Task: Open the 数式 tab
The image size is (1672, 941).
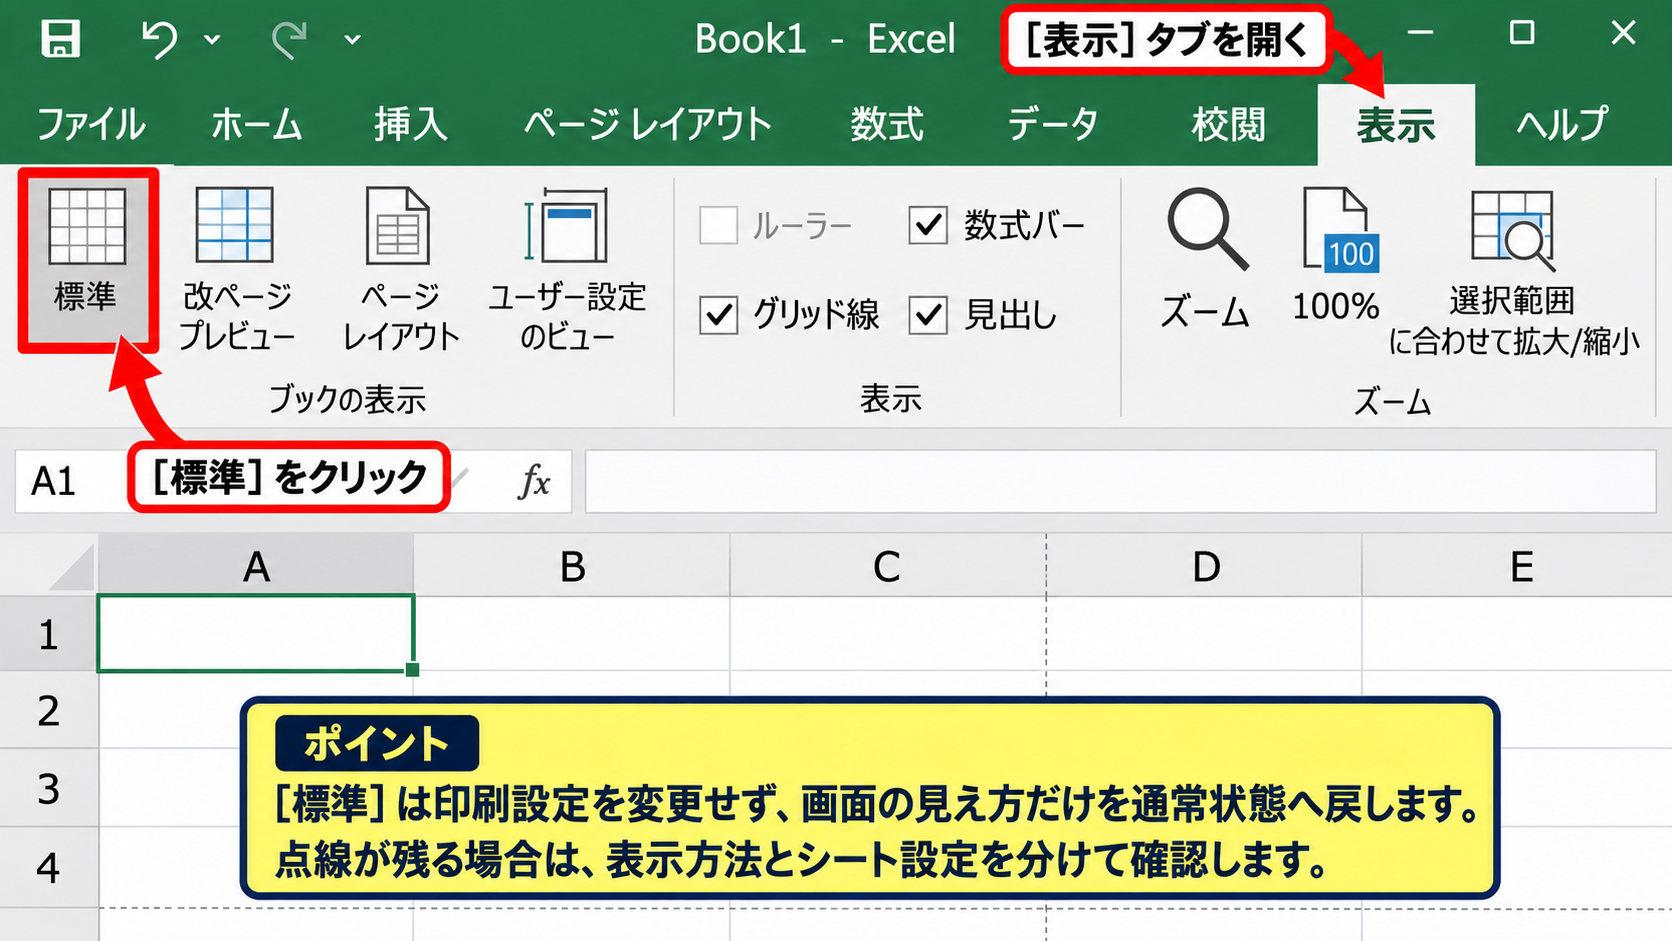Action: [x=887, y=125]
